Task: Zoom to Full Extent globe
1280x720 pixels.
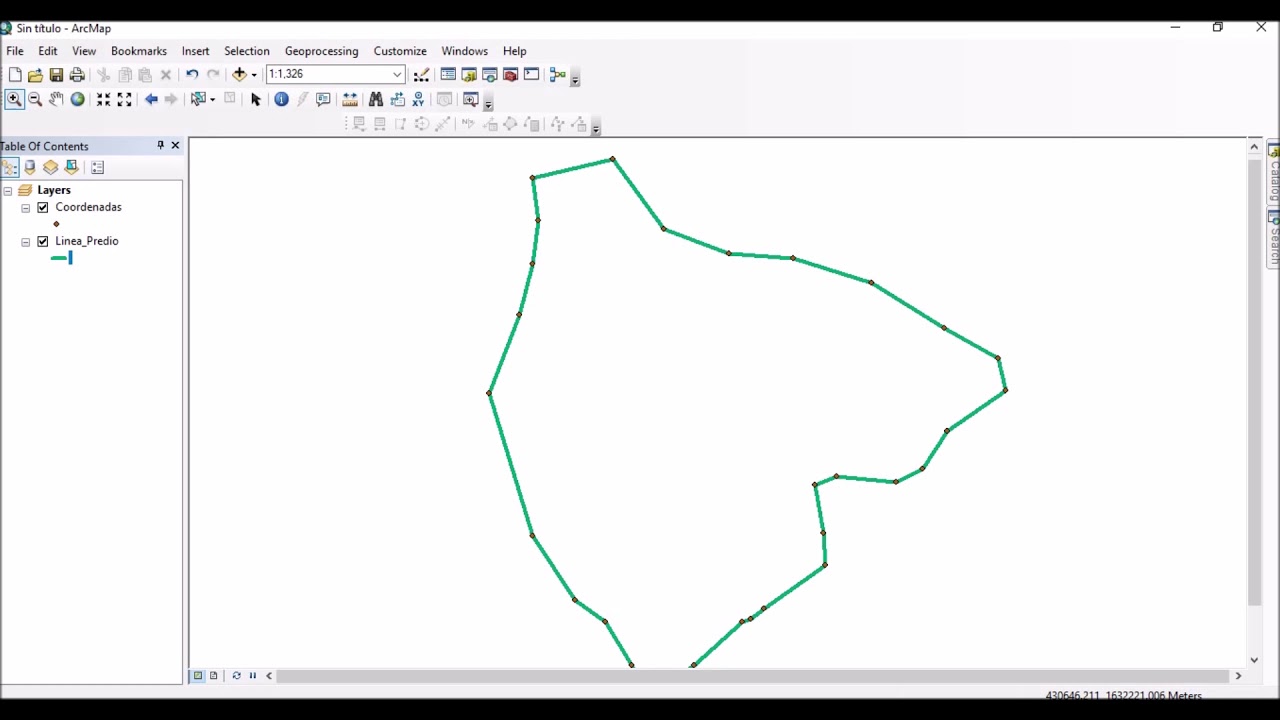Action: tap(77, 99)
